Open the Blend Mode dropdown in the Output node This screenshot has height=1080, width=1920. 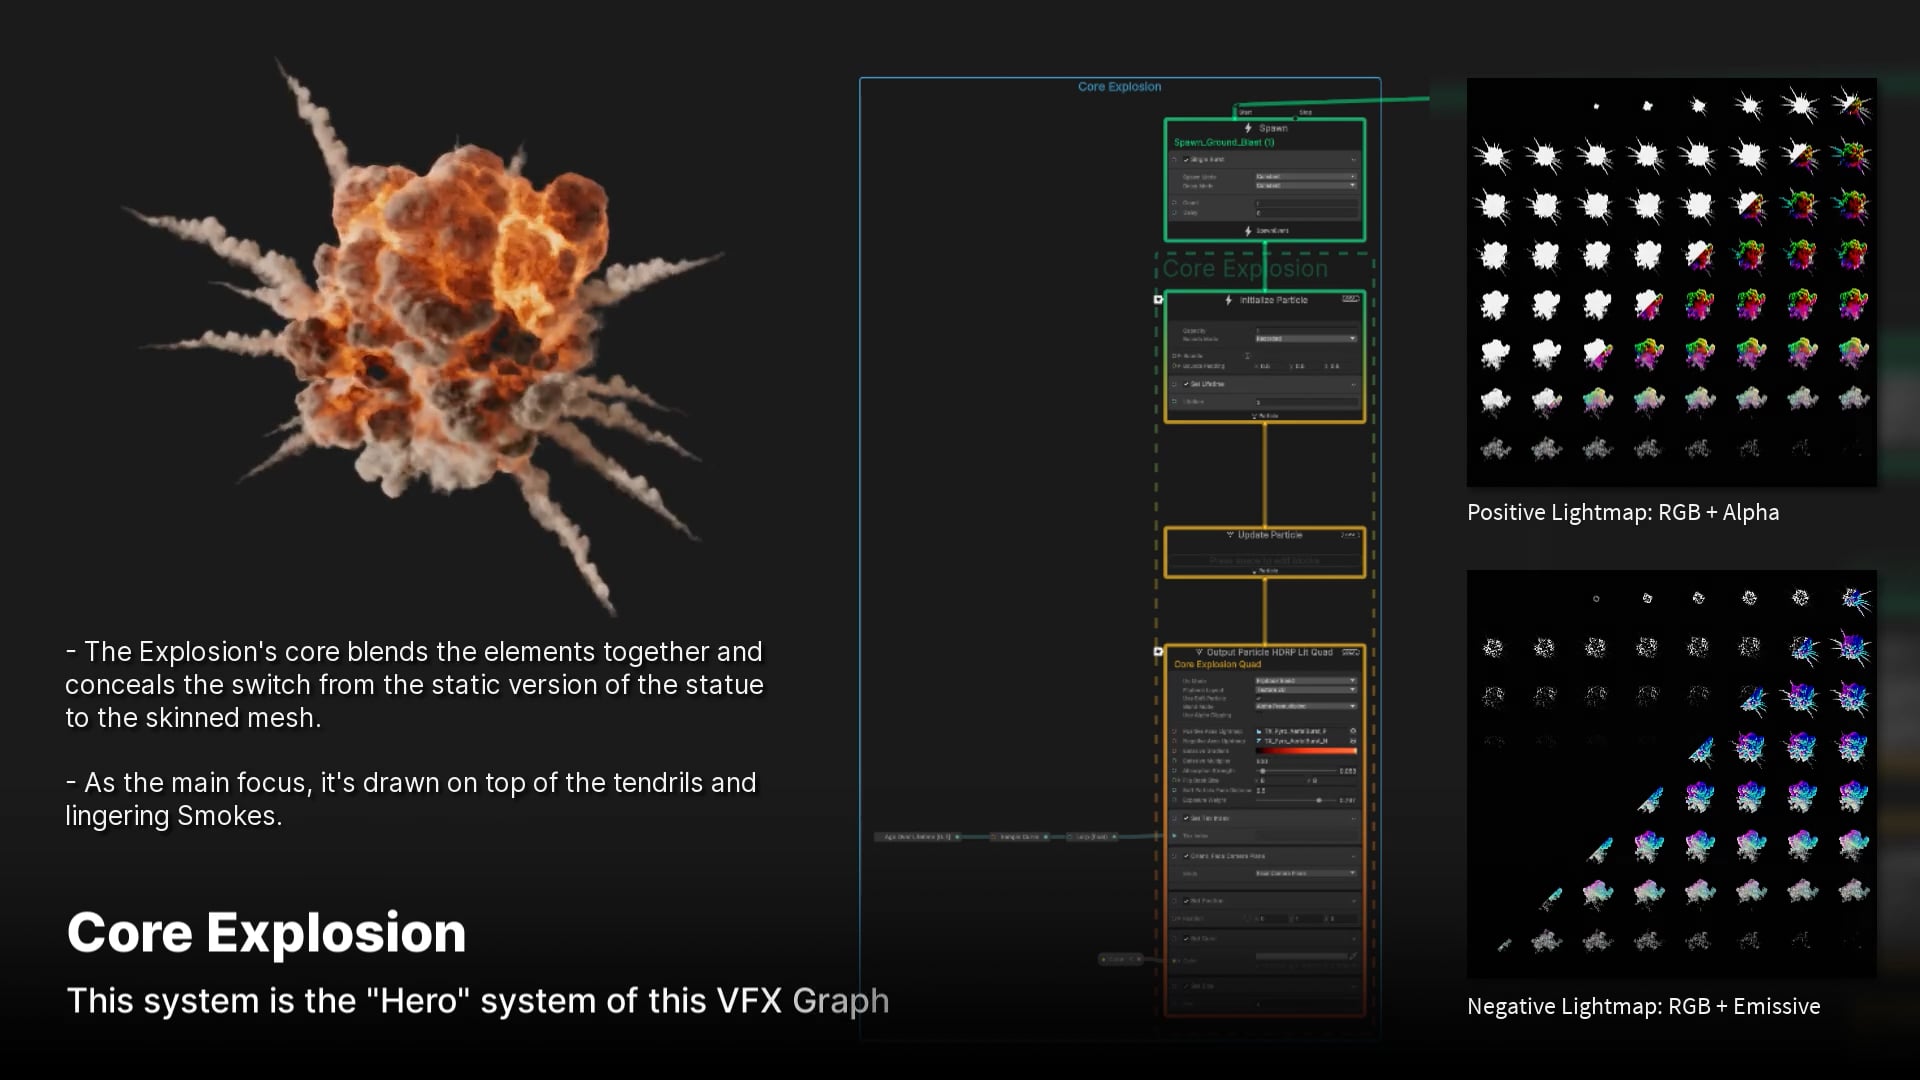pyautogui.click(x=1306, y=707)
